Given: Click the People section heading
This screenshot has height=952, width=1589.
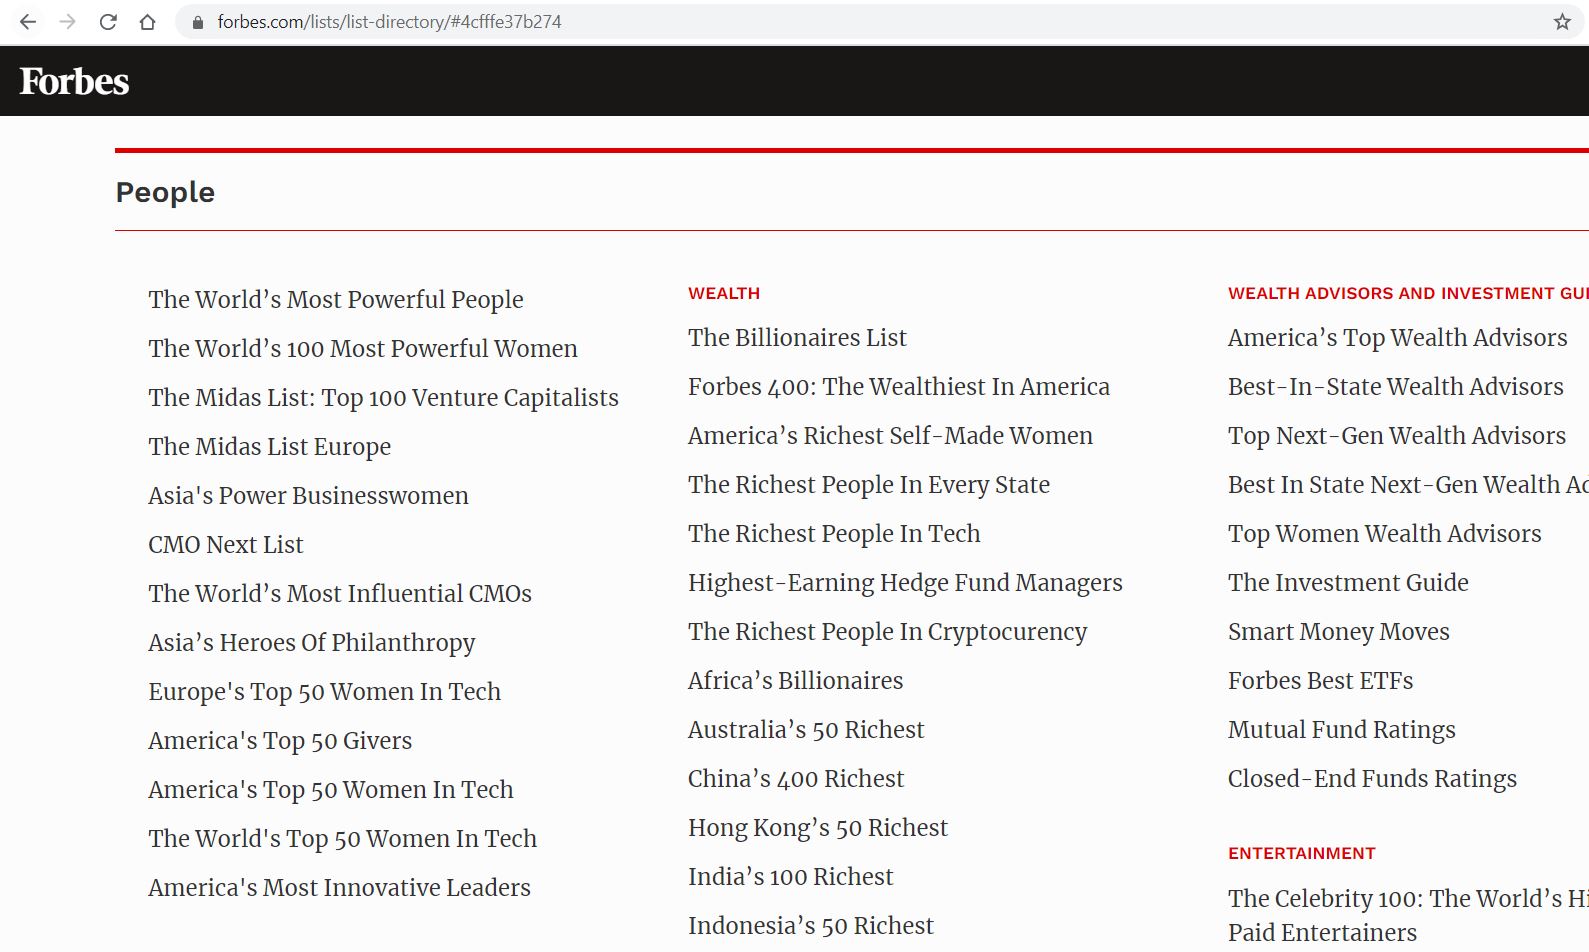Looking at the screenshot, I should (165, 192).
